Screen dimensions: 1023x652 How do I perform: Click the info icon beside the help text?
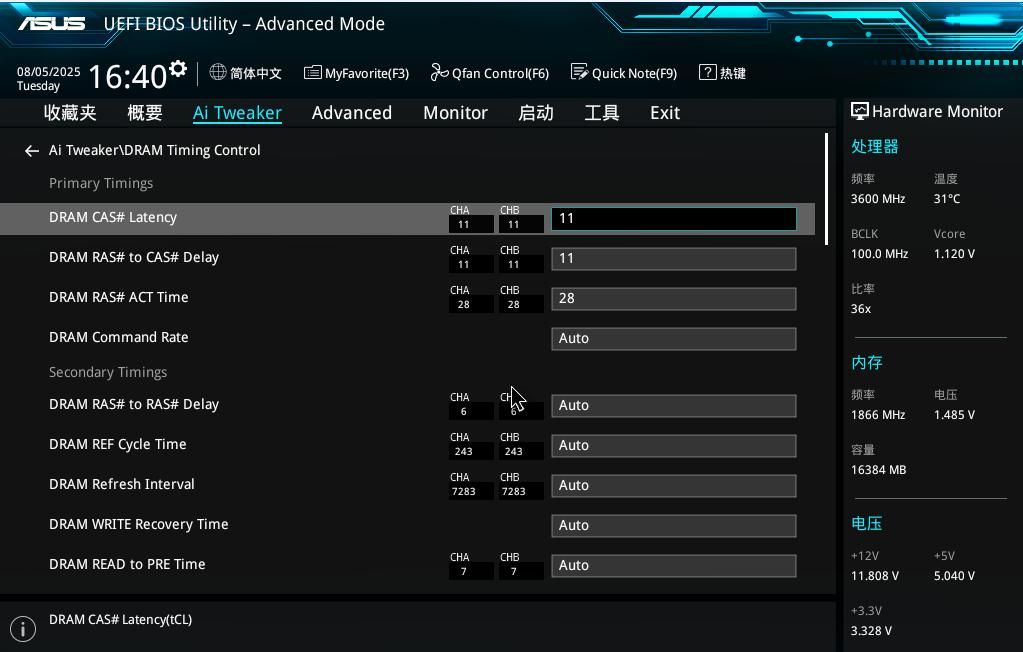(22, 628)
